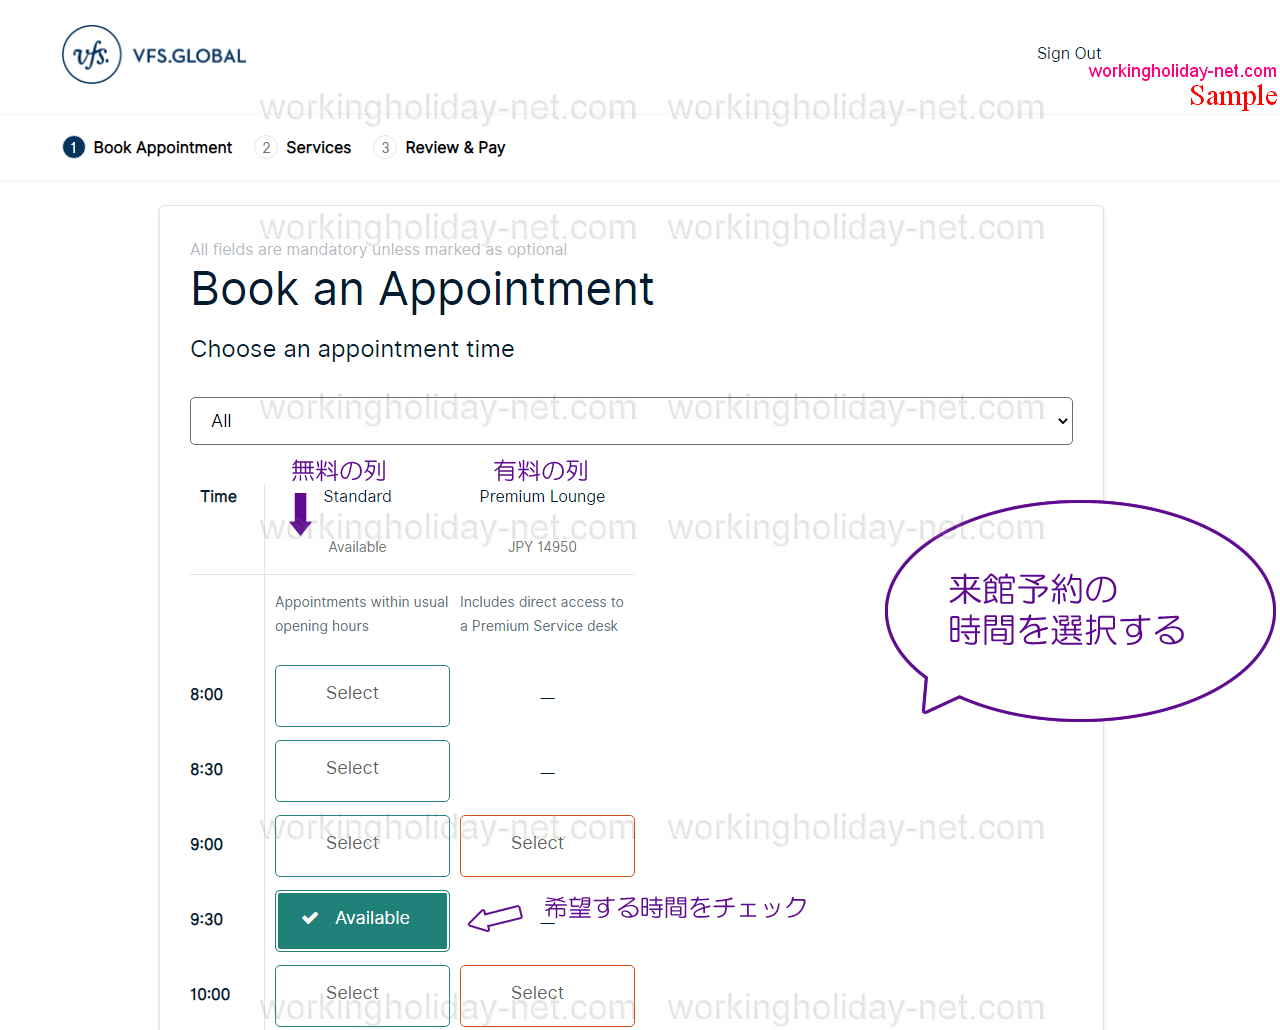Click the 9:30 time label
Image resolution: width=1280 pixels, height=1030 pixels.
[x=206, y=919]
